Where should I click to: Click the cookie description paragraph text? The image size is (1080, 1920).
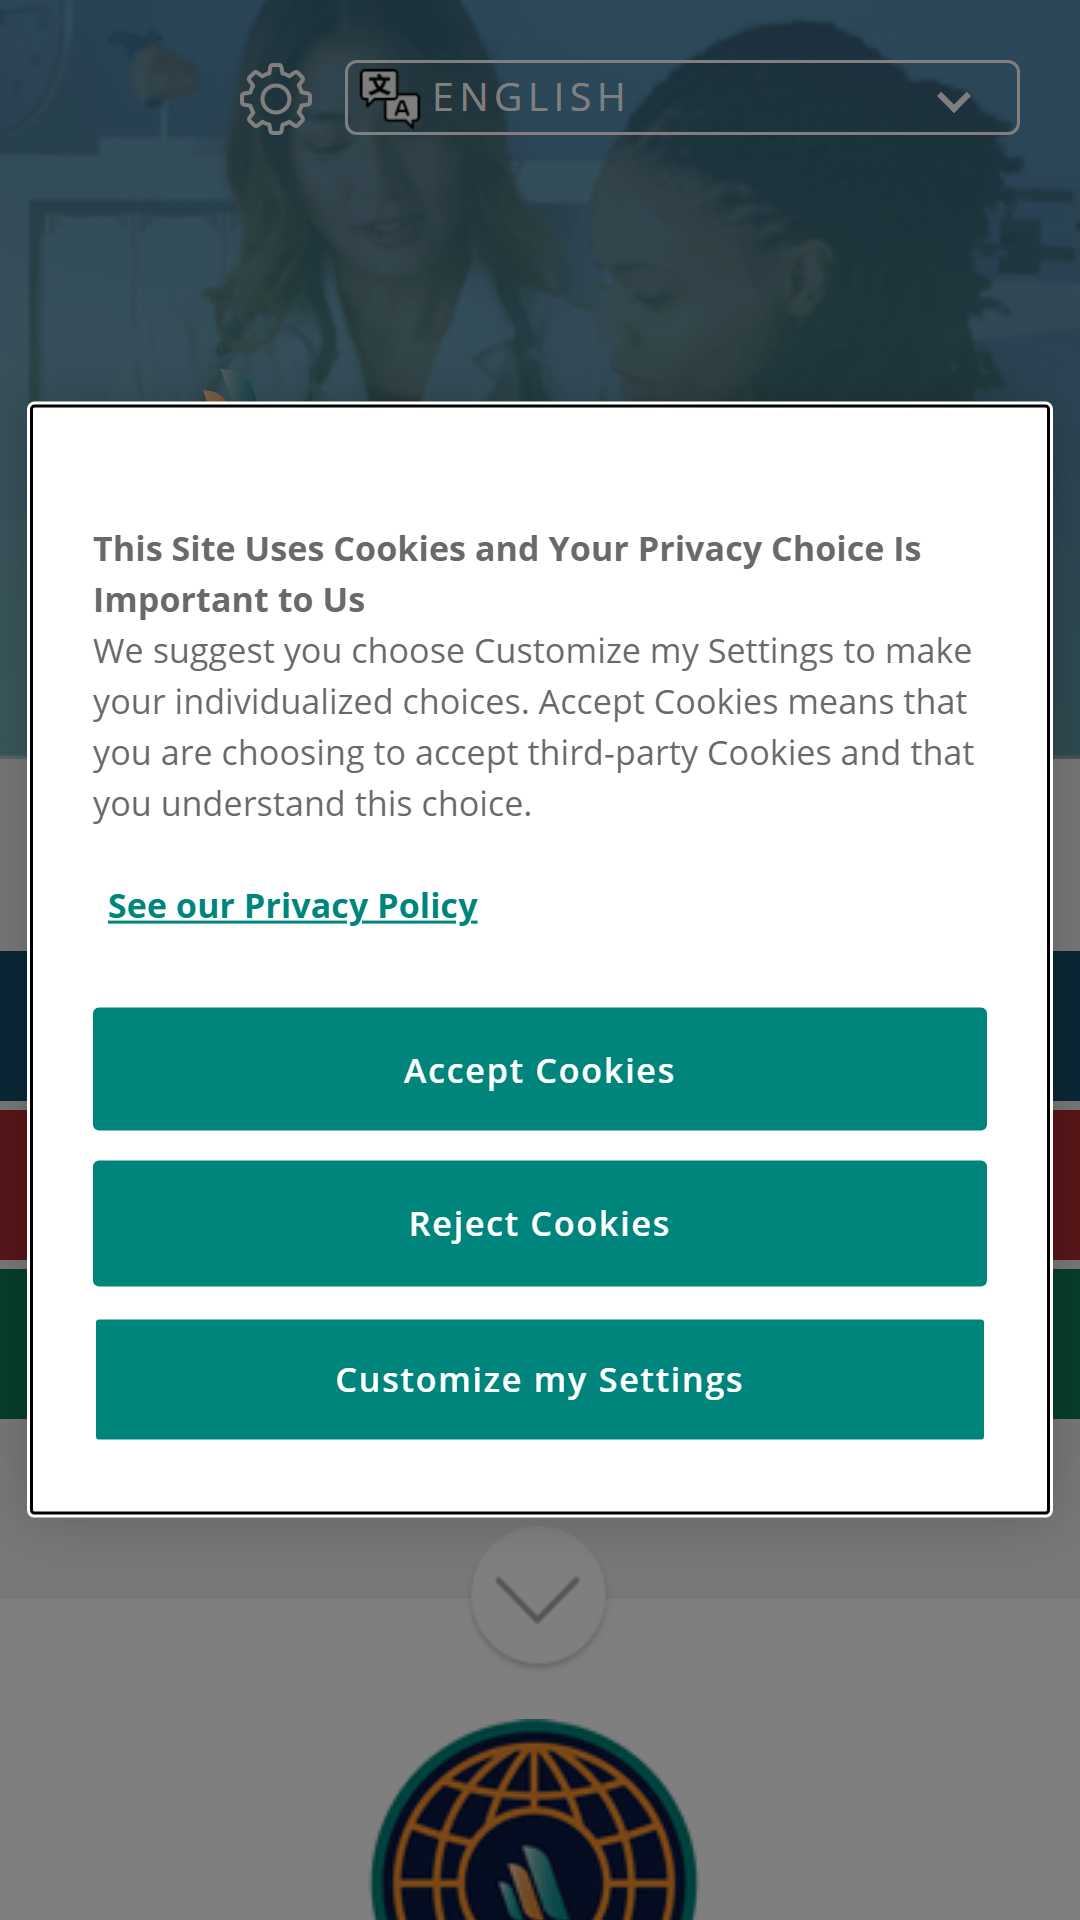[533, 727]
